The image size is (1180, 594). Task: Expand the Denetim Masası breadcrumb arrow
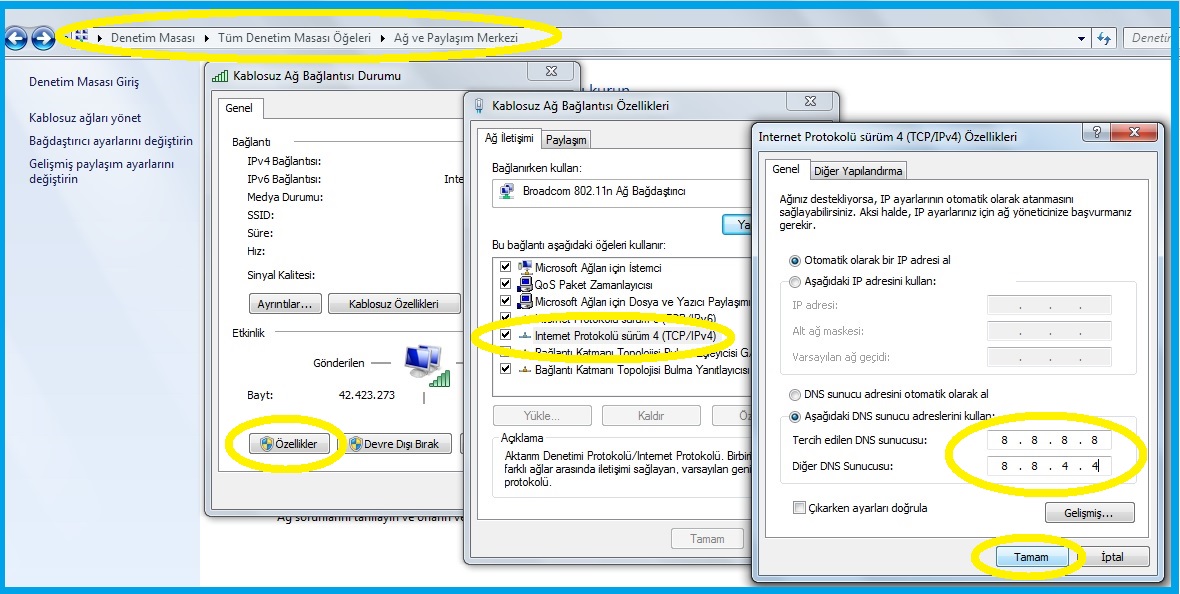click(207, 38)
